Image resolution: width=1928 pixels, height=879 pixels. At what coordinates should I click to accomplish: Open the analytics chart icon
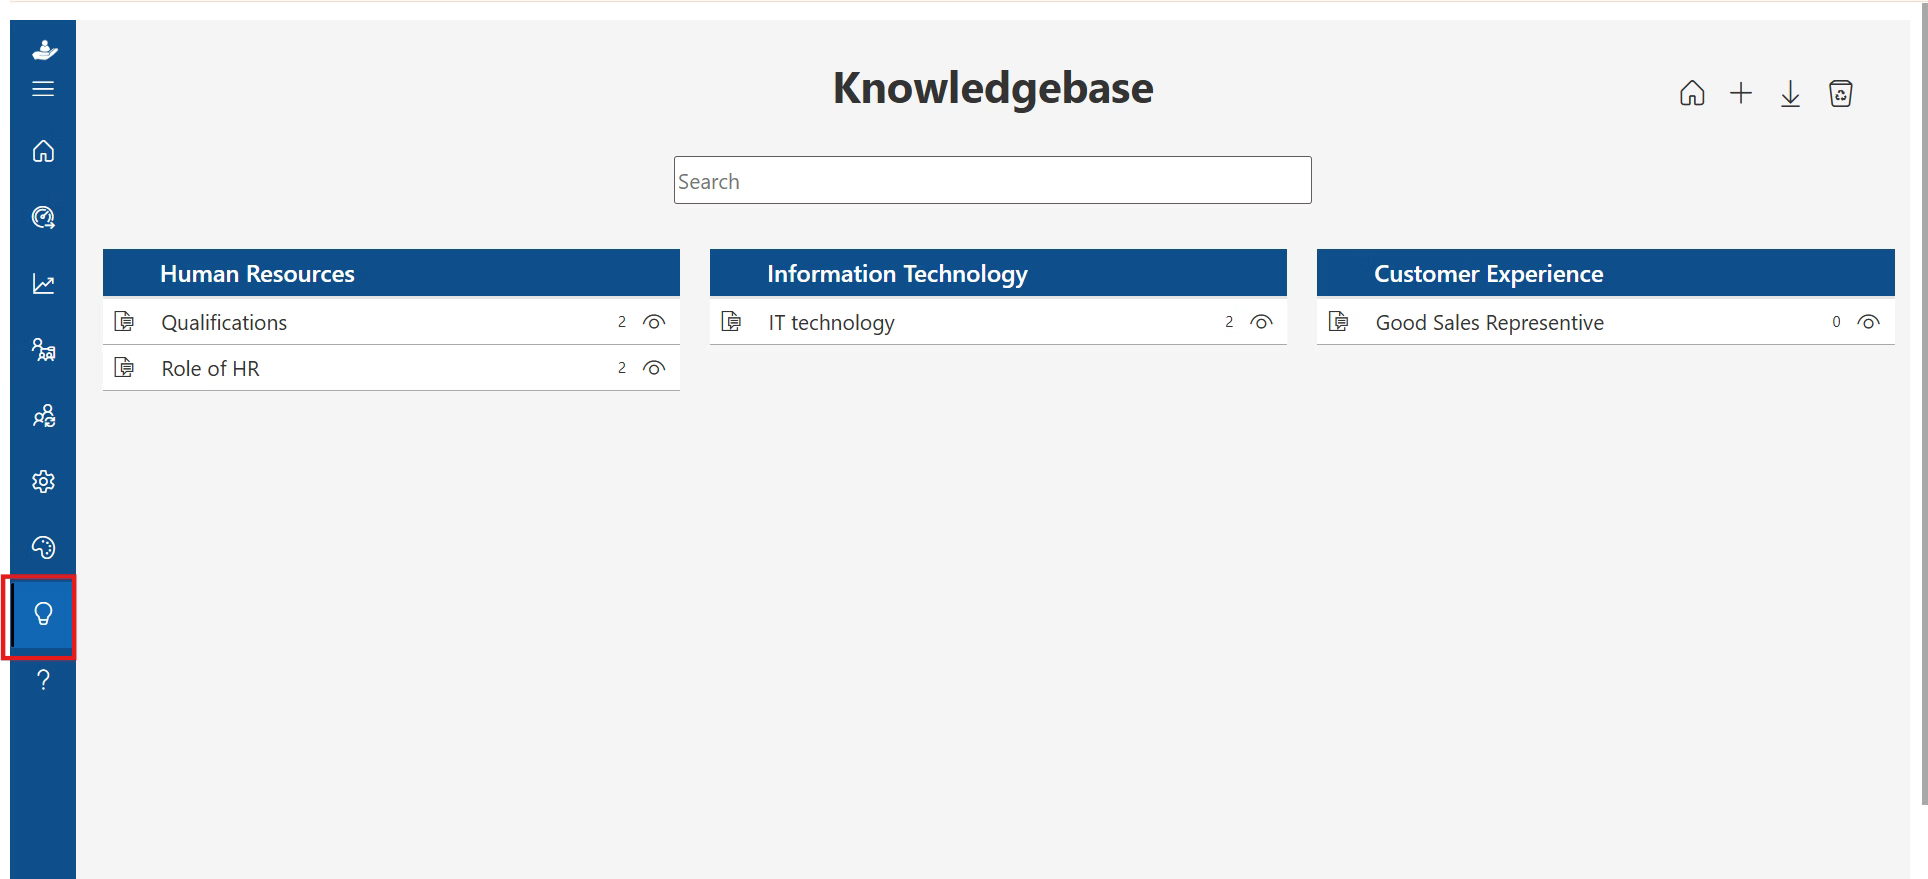[43, 283]
